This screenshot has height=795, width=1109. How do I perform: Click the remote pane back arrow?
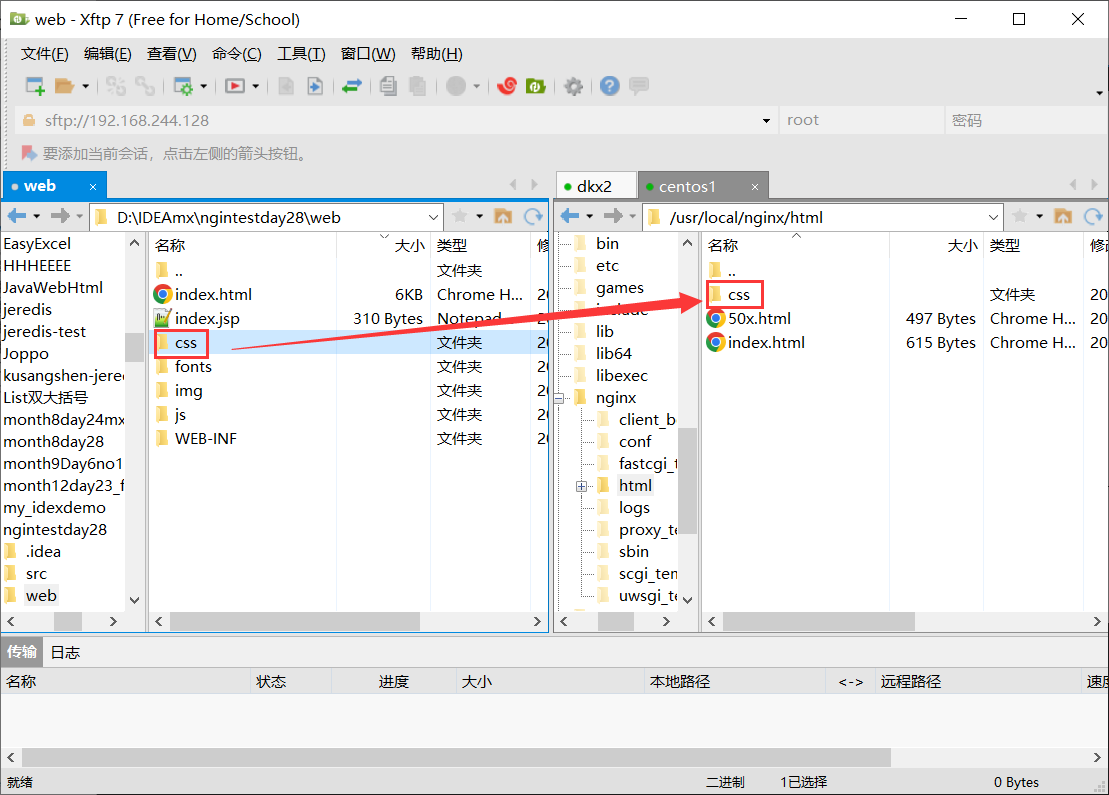(x=569, y=216)
